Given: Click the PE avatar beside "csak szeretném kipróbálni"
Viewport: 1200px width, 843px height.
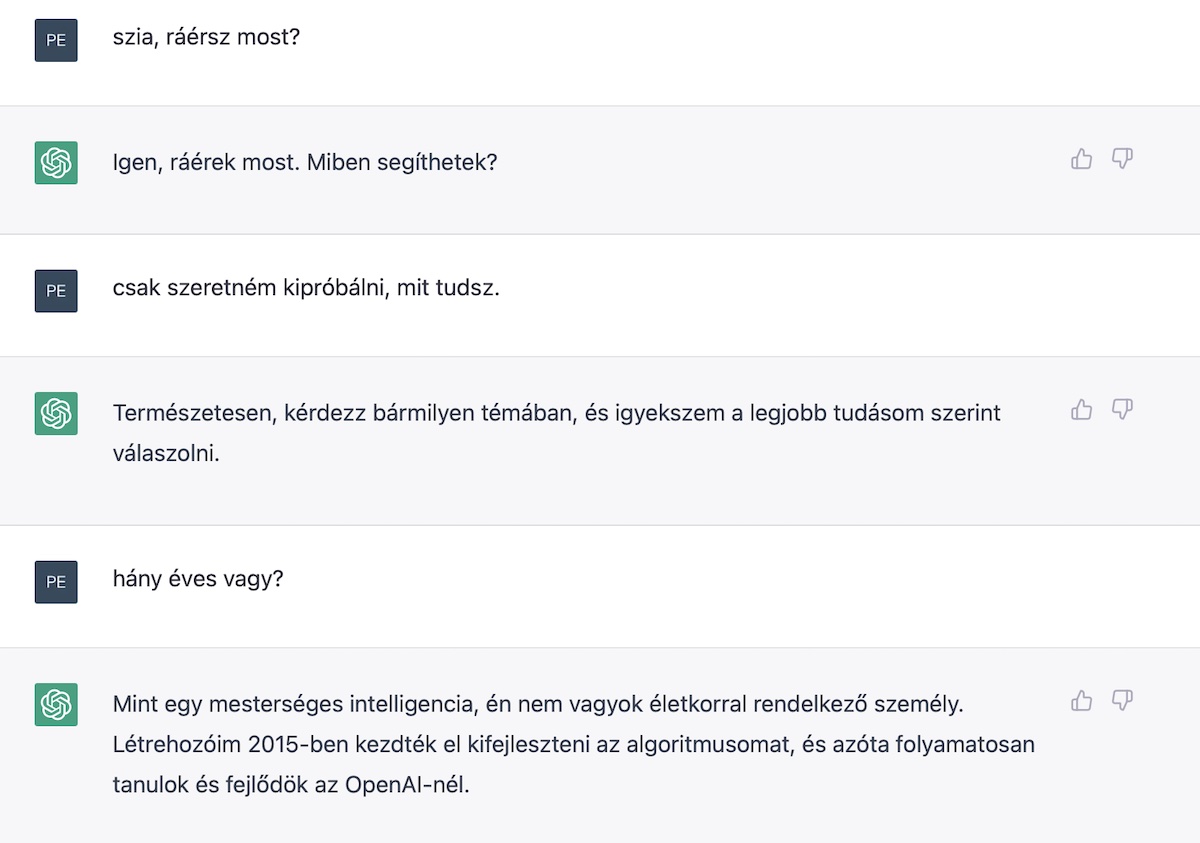Looking at the screenshot, I should (x=56, y=290).
